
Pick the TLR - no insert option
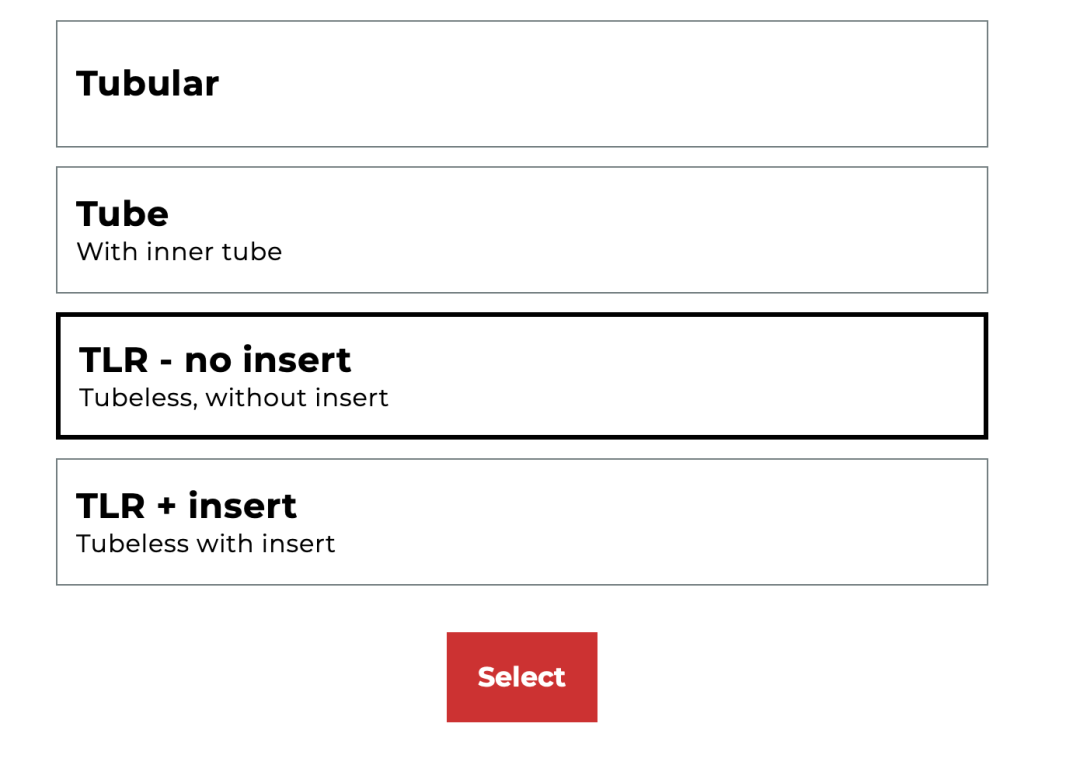(521, 376)
